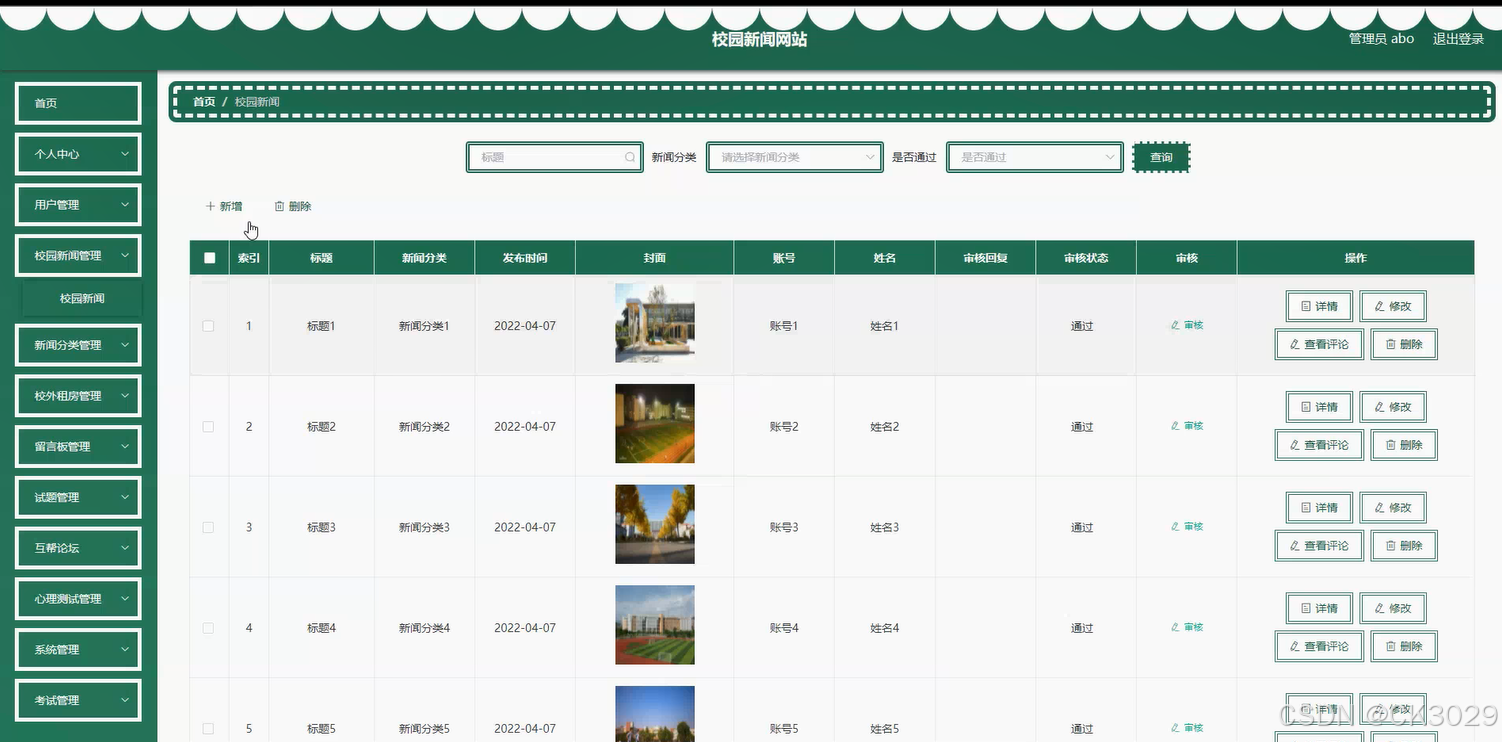Click 修改 edit button for 标题4
Image resolution: width=1502 pixels, height=742 pixels.
[x=1393, y=608]
